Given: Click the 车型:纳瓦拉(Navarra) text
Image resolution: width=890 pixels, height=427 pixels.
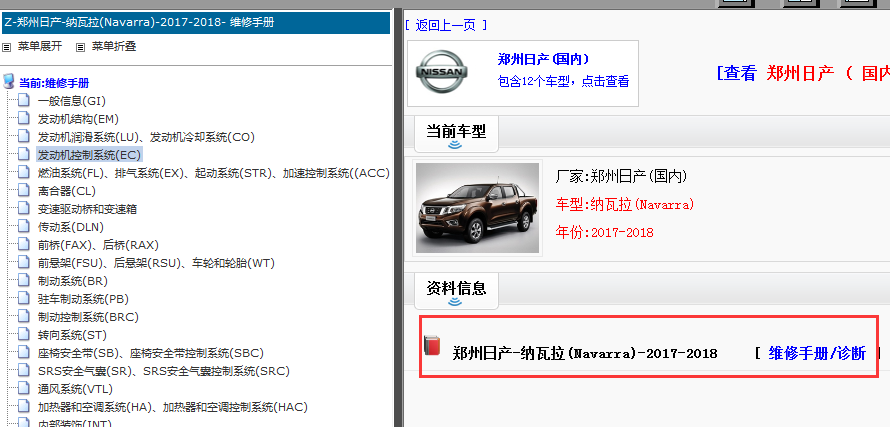Looking at the screenshot, I should click(x=625, y=204).
